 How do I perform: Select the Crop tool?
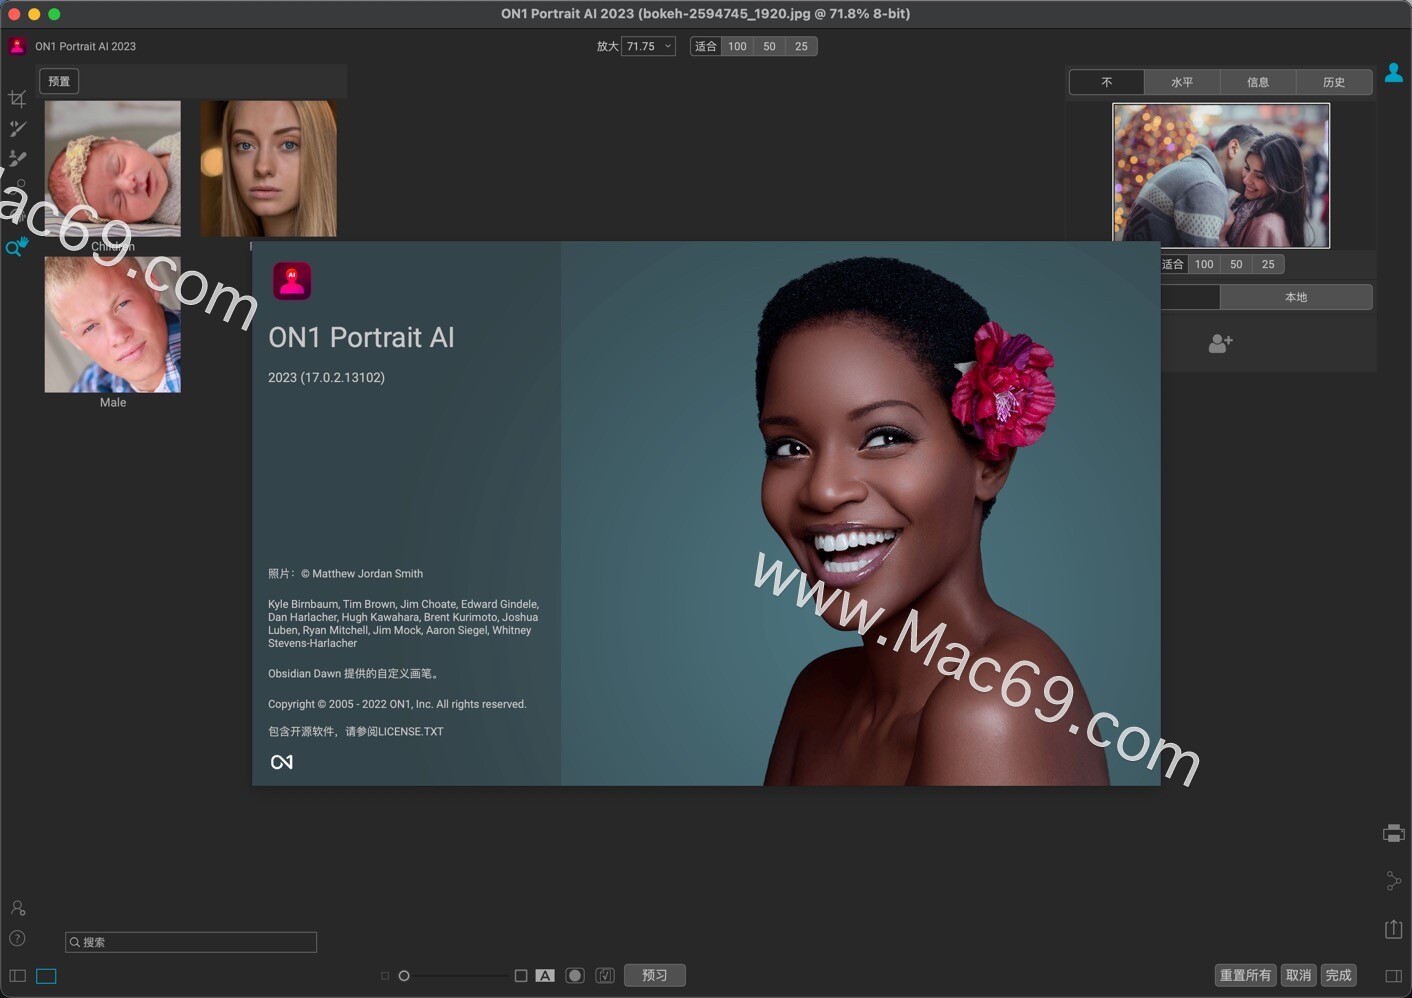click(17, 97)
